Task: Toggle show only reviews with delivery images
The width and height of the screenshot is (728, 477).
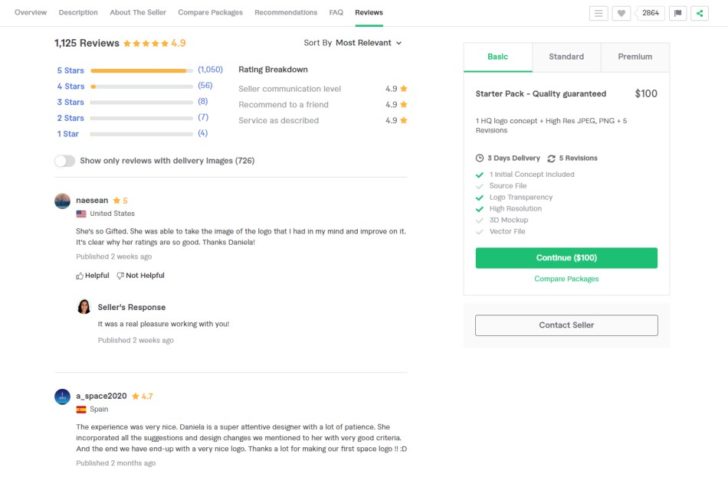Action: click(65, 161)
